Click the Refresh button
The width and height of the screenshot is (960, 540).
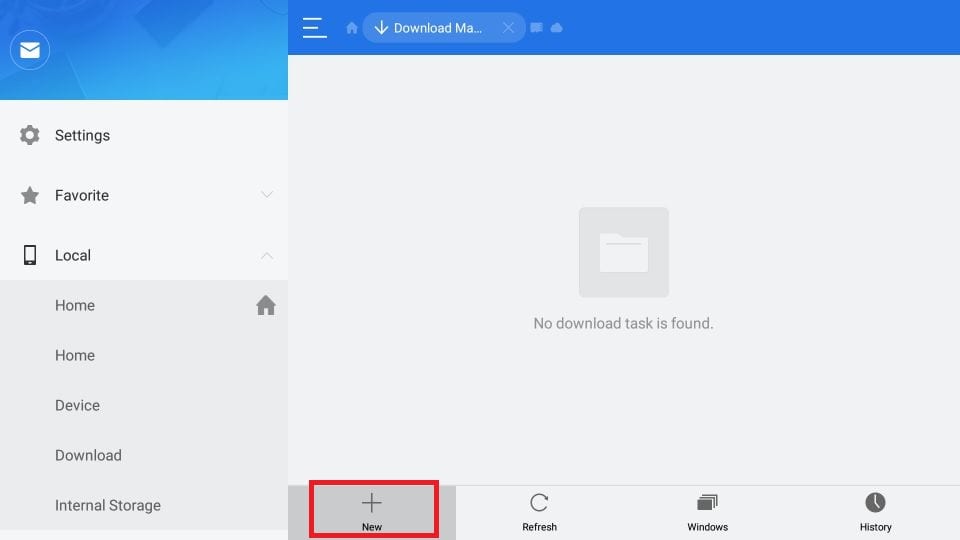pyautogui.click(x=539, y=512)
